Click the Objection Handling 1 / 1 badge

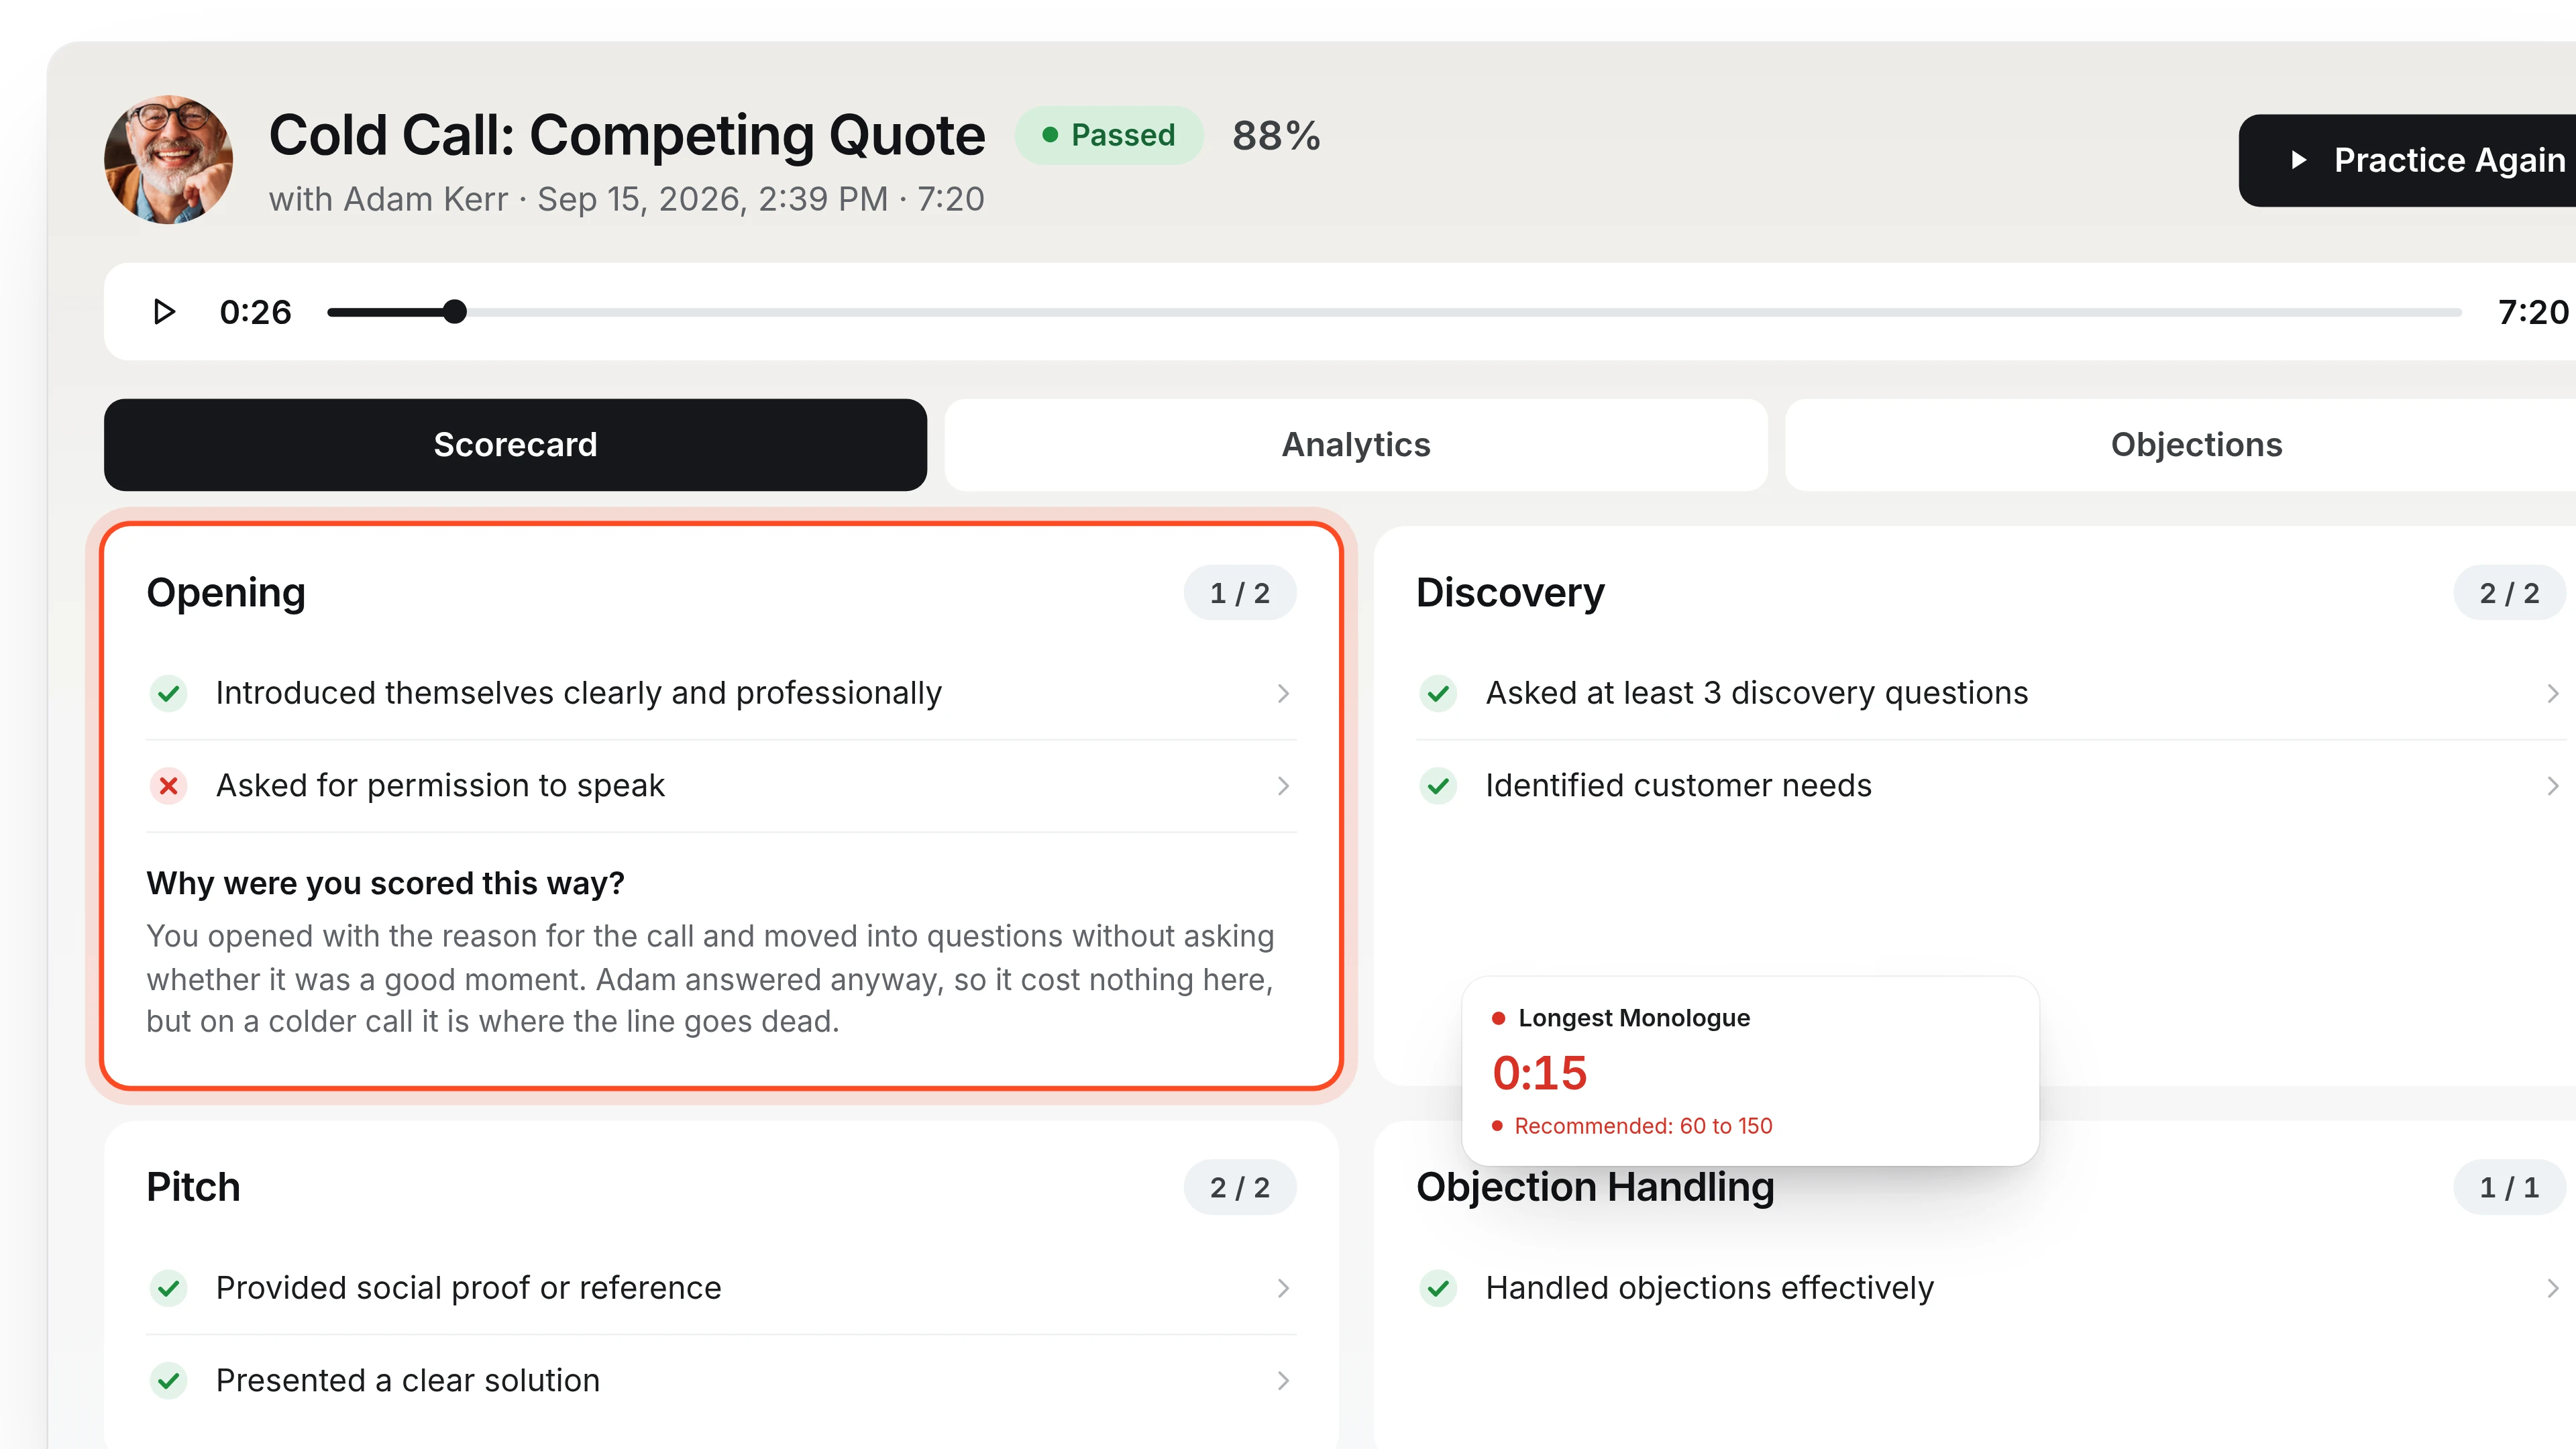click(x=2509, y=1188)
